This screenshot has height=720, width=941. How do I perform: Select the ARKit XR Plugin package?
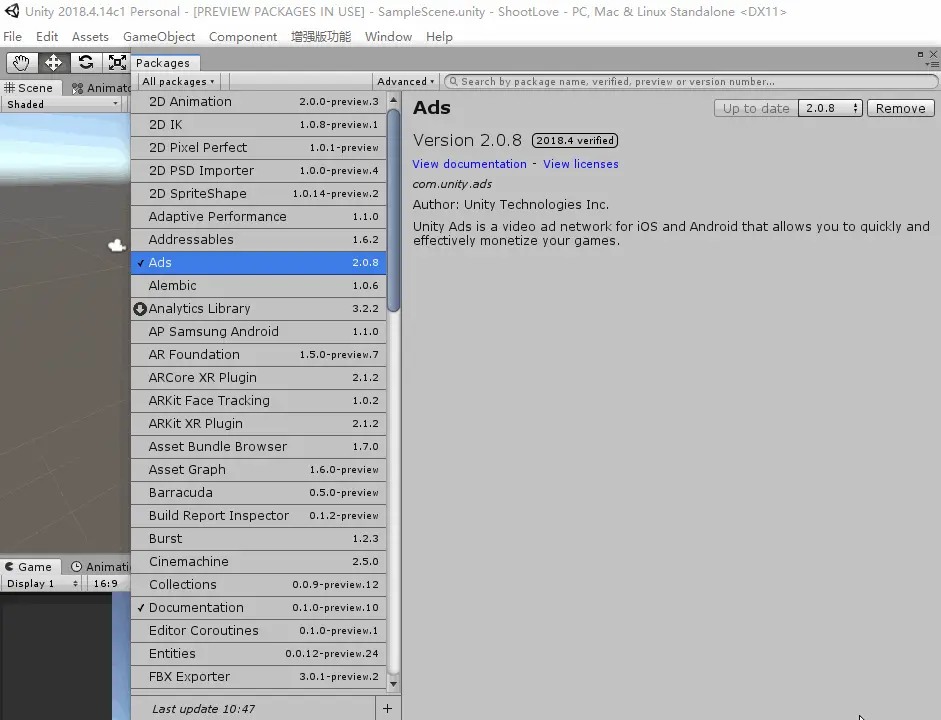[x=259, y=424]
